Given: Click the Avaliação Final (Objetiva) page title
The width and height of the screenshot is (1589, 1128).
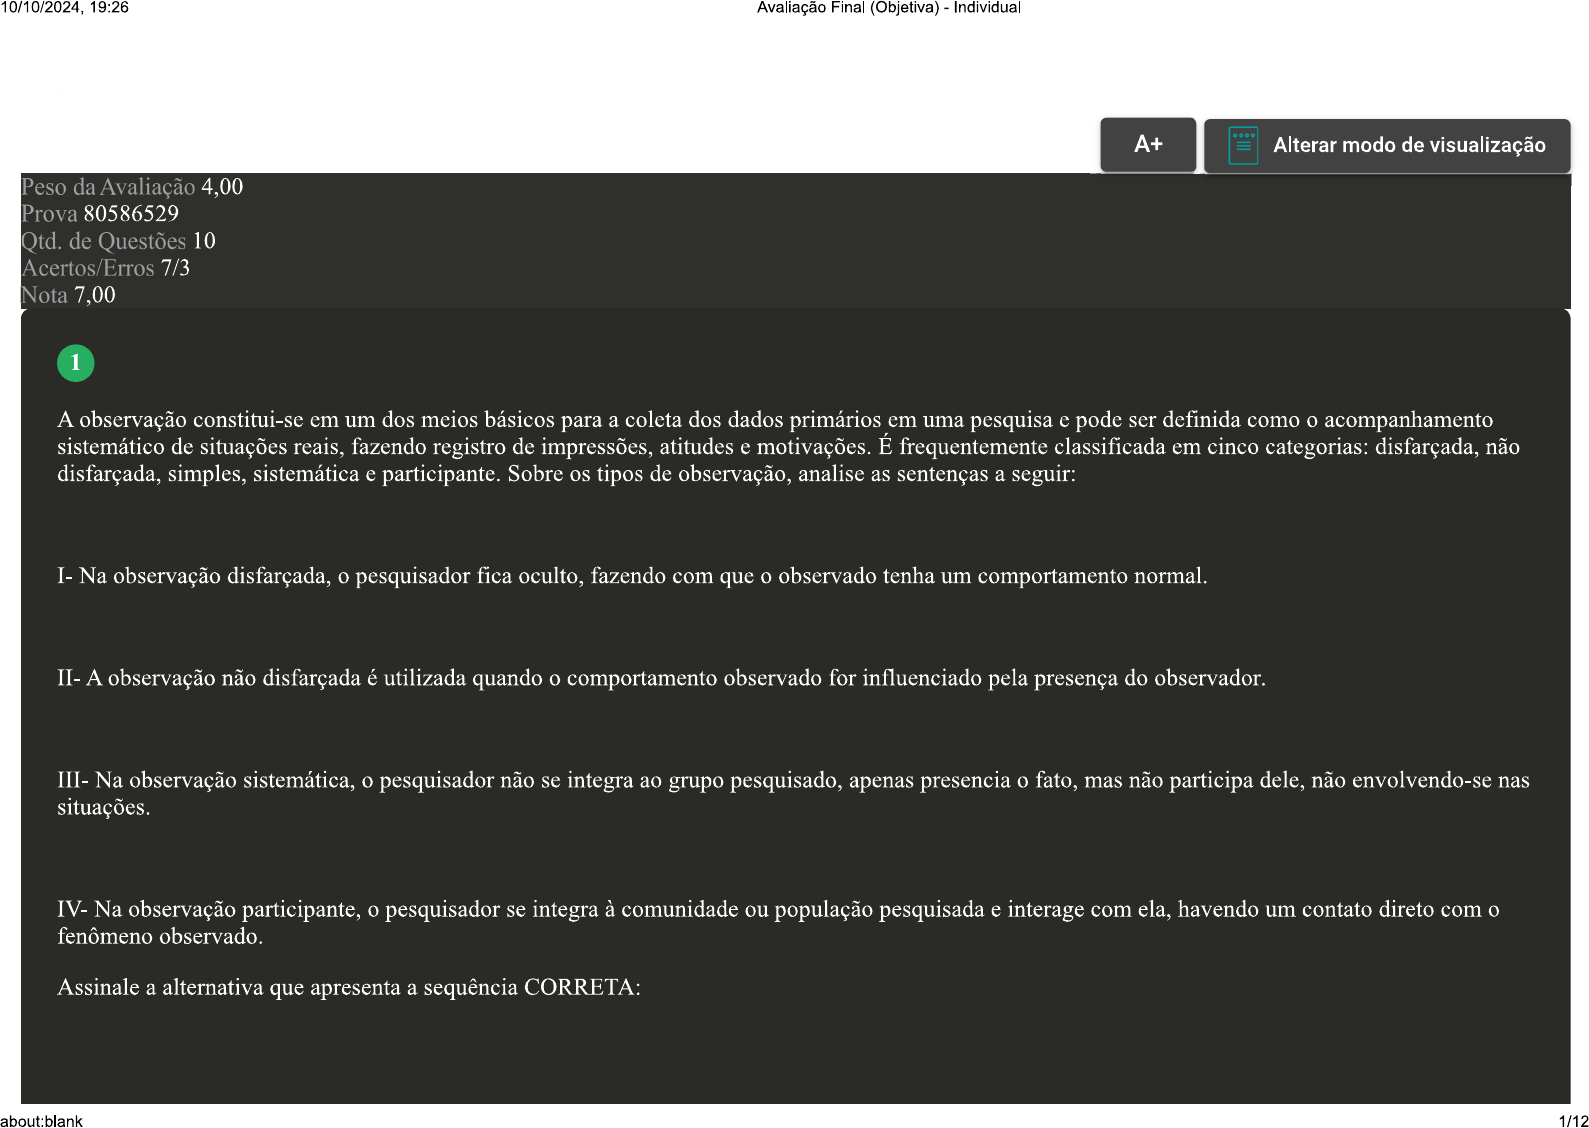Looking at the screenshot, I should click(888, 8).
